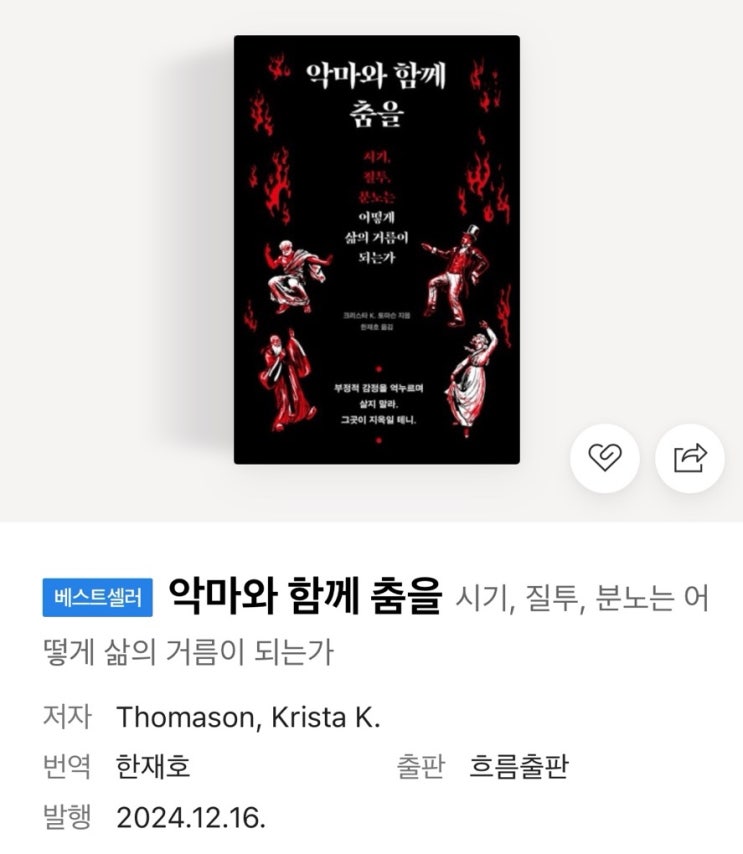Click the toga-clad dancing figure on cover
This screenshot has height=854, width=743.
pos(297,277)
